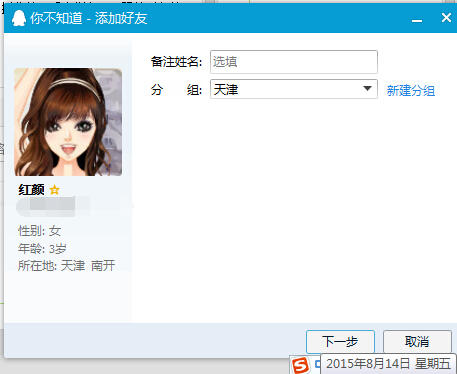The height and width of the screenshot is (374, 457).
Task: Click the 年龄: 3岁 info line
Action: coord(42,248)
